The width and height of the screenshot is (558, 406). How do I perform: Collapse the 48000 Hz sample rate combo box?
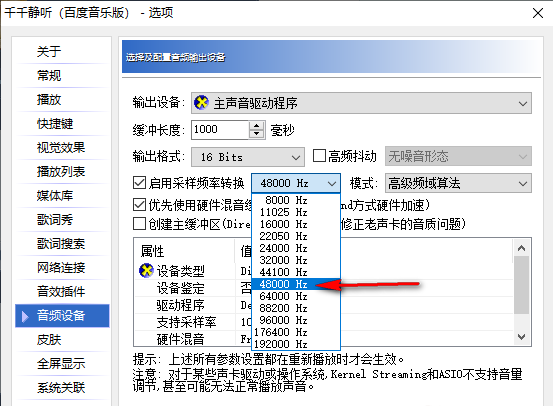point(296,183)
